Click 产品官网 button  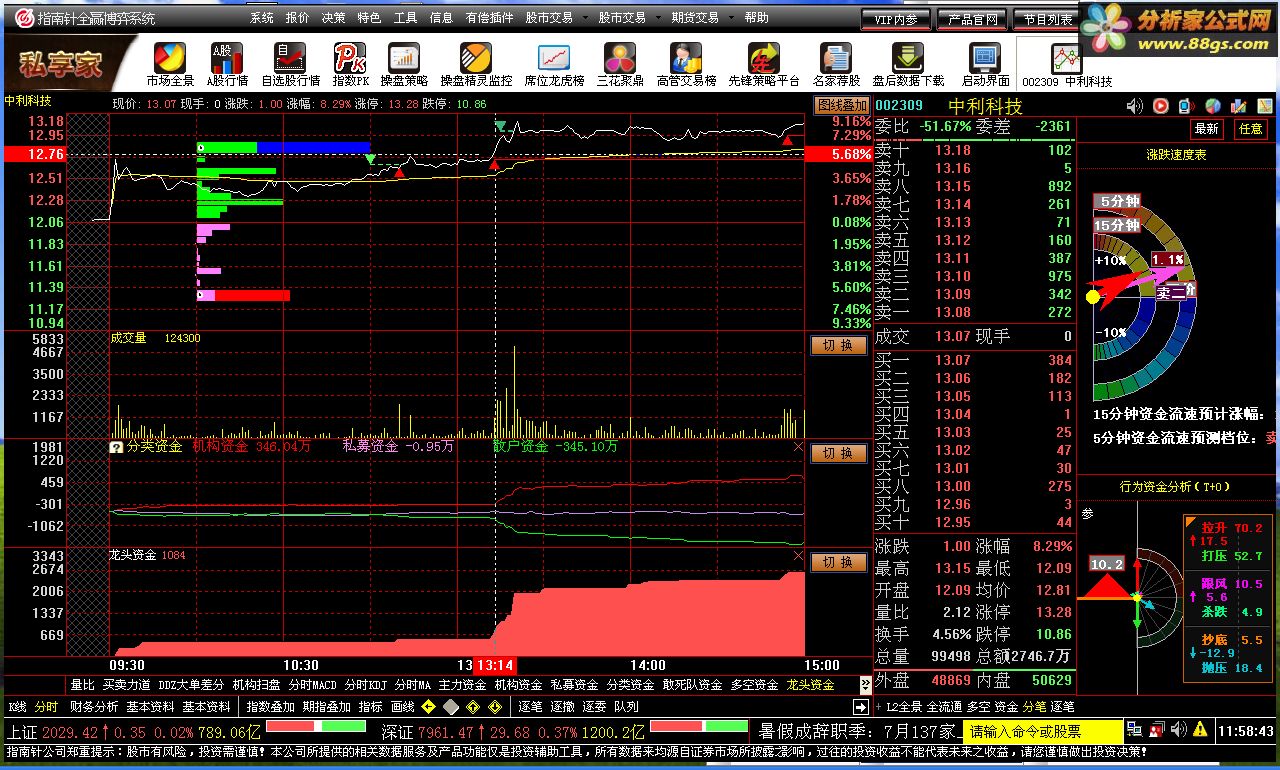point(972,19)
